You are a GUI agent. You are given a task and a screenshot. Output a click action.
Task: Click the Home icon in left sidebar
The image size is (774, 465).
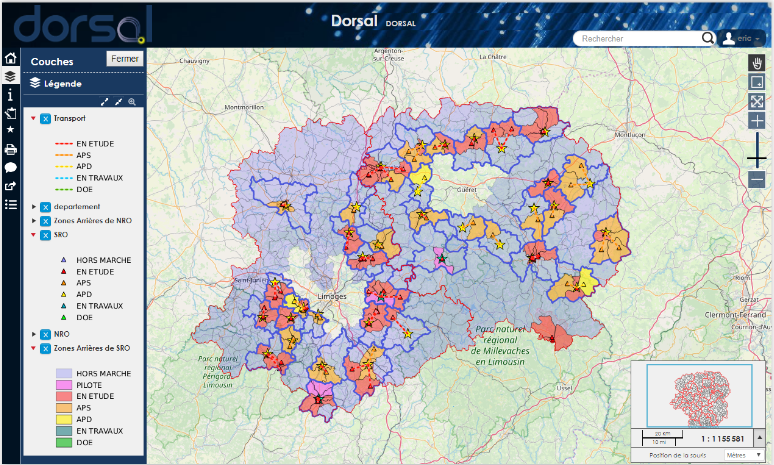(x=10, y=58)
